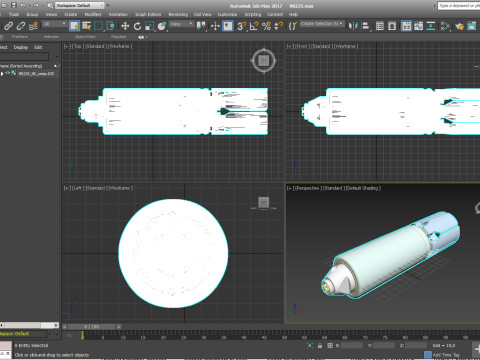Toggle the Angle Snap button
The image size is (480, 360).
click(x=254, y=26)
